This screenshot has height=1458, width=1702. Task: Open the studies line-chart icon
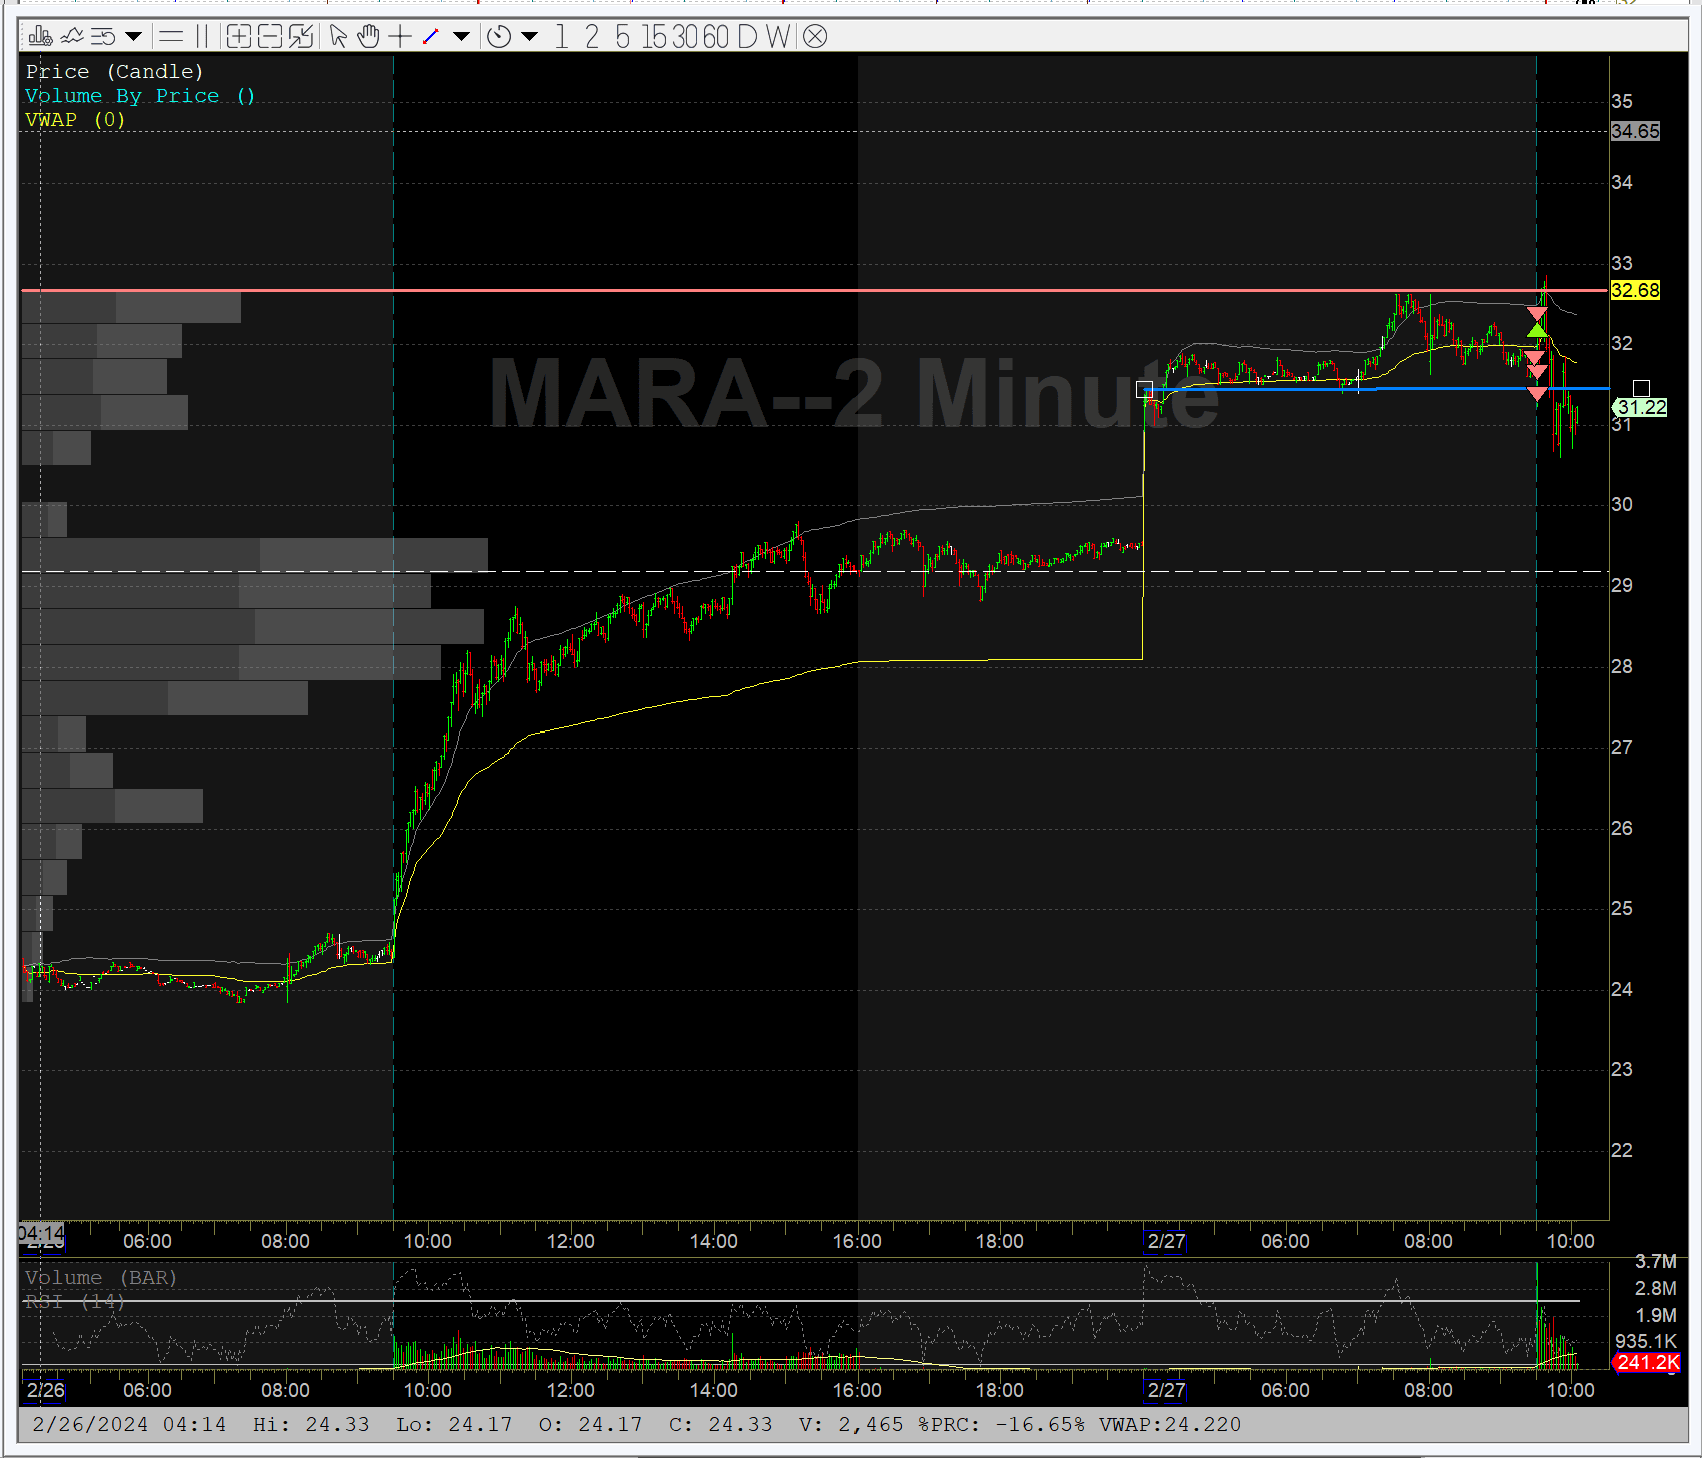coord(72,37)
